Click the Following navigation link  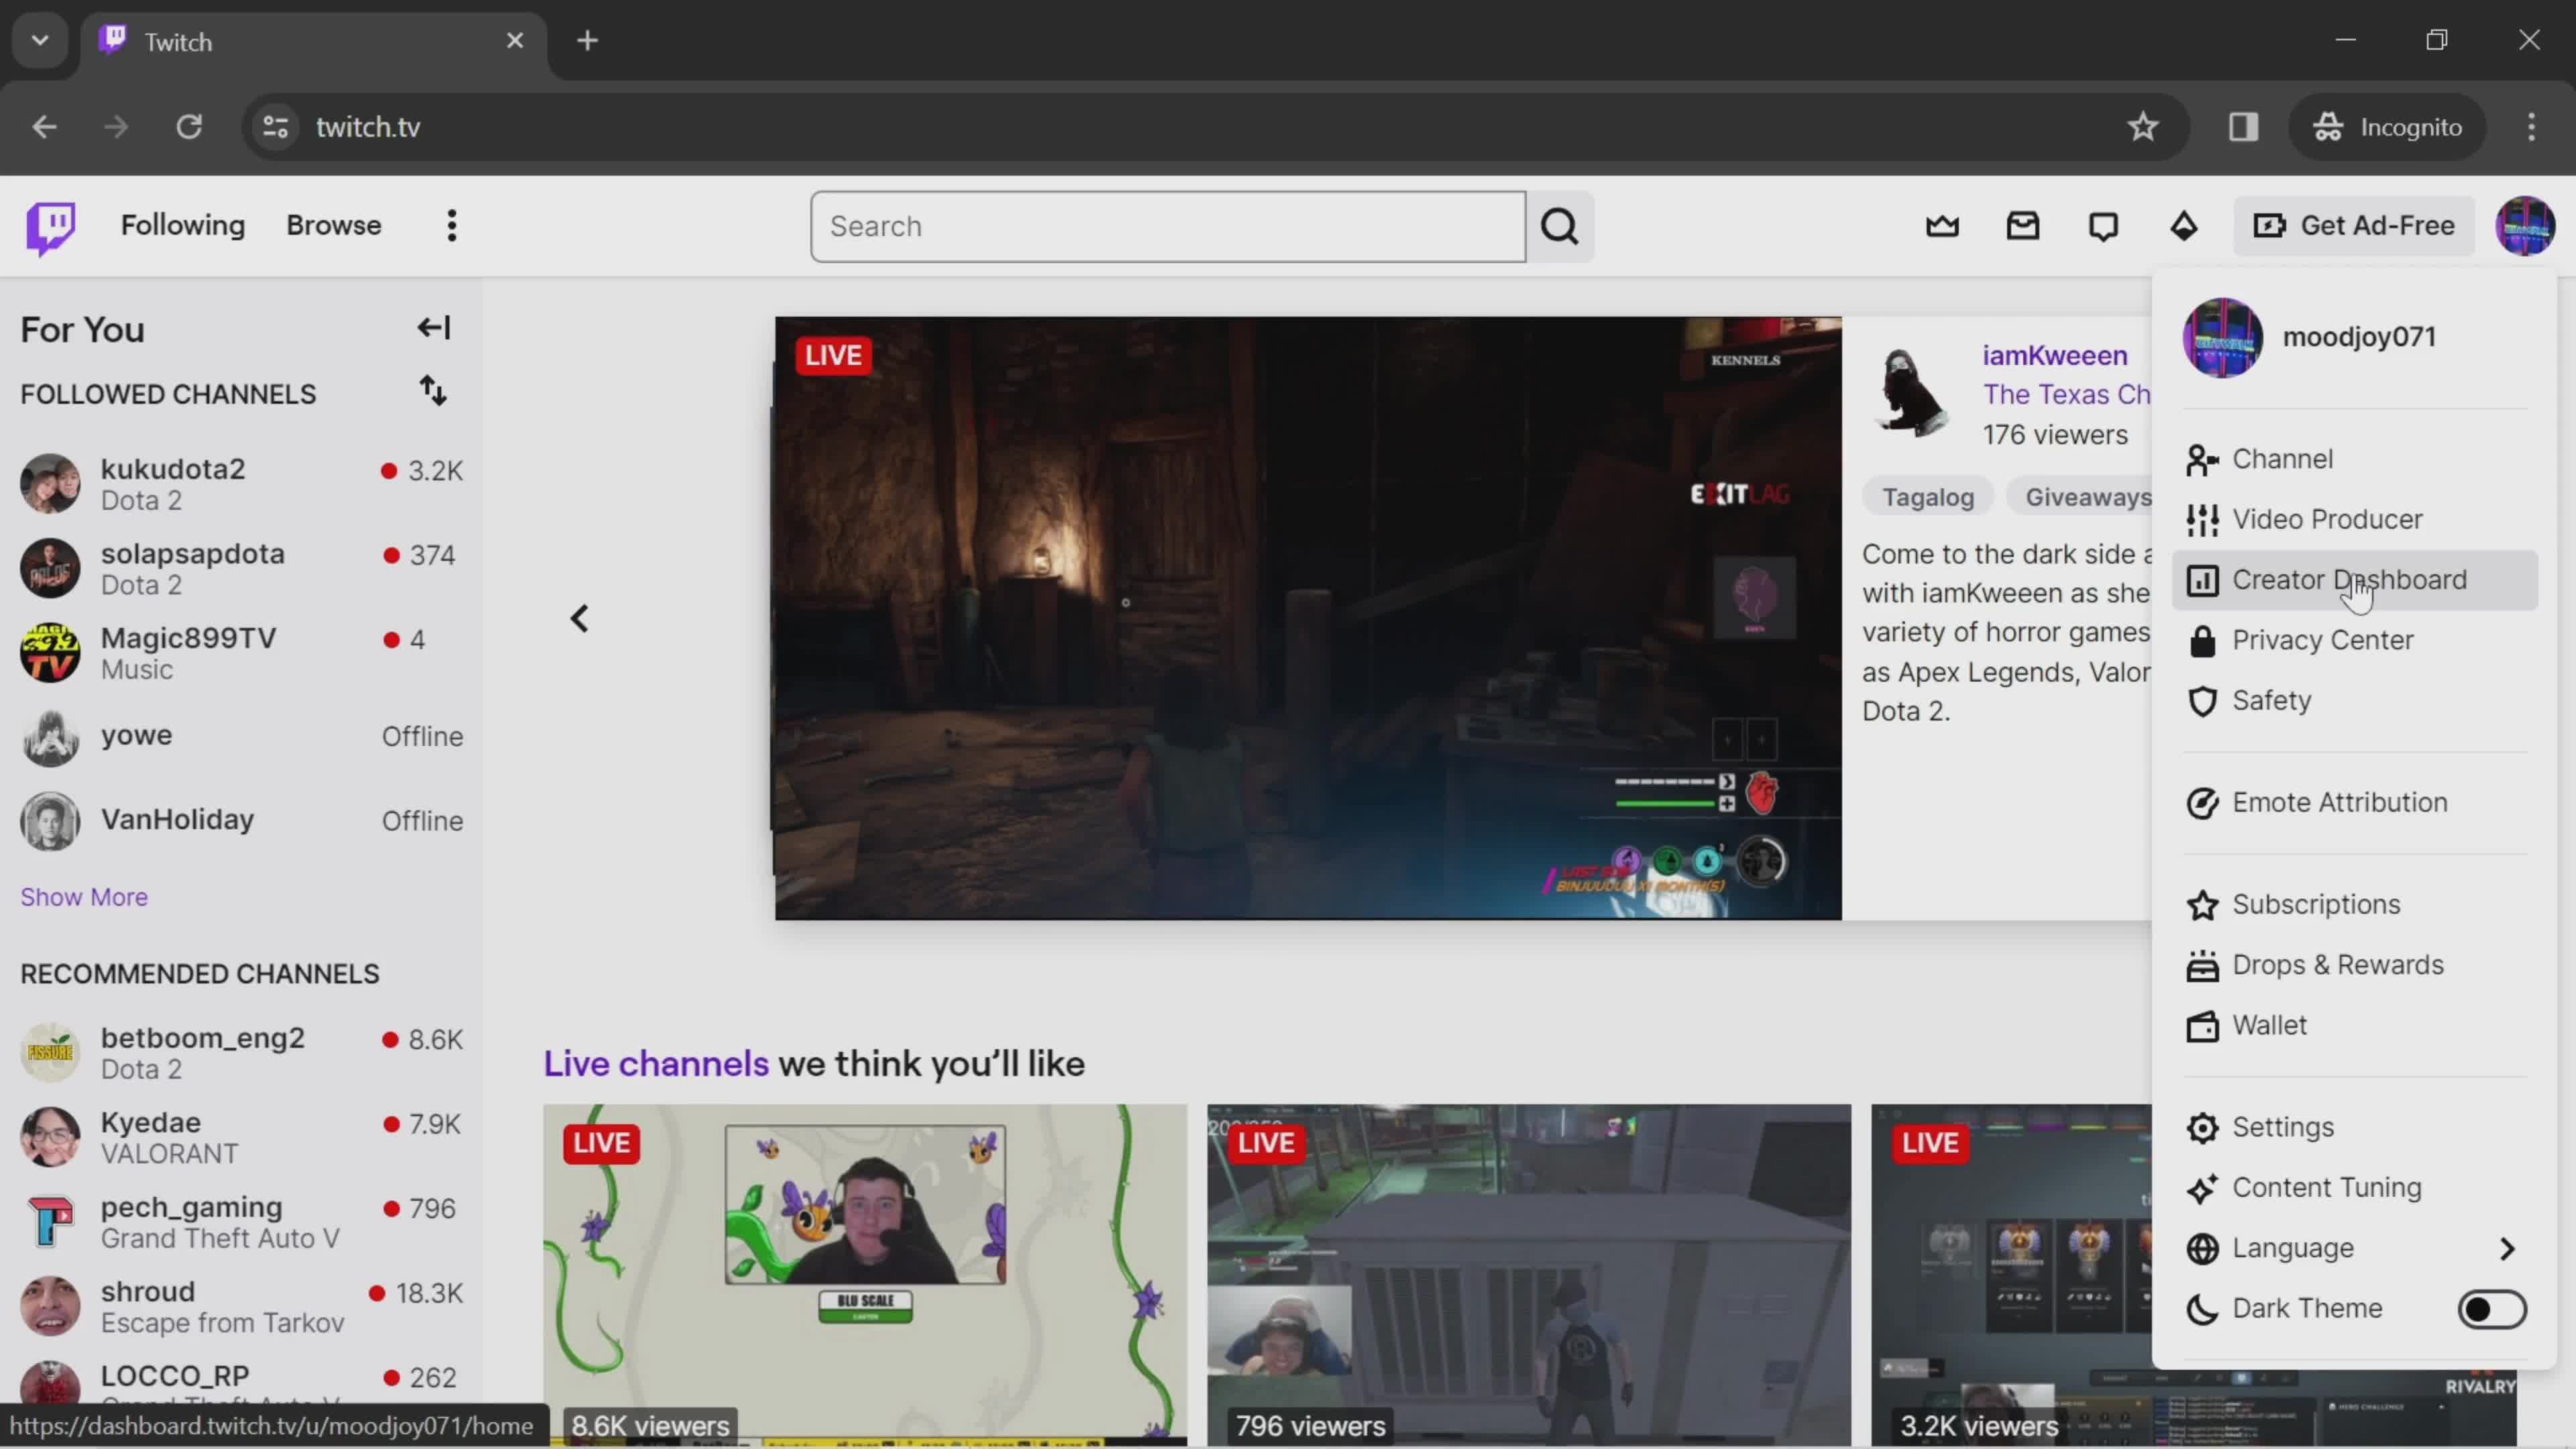[183, 226]
